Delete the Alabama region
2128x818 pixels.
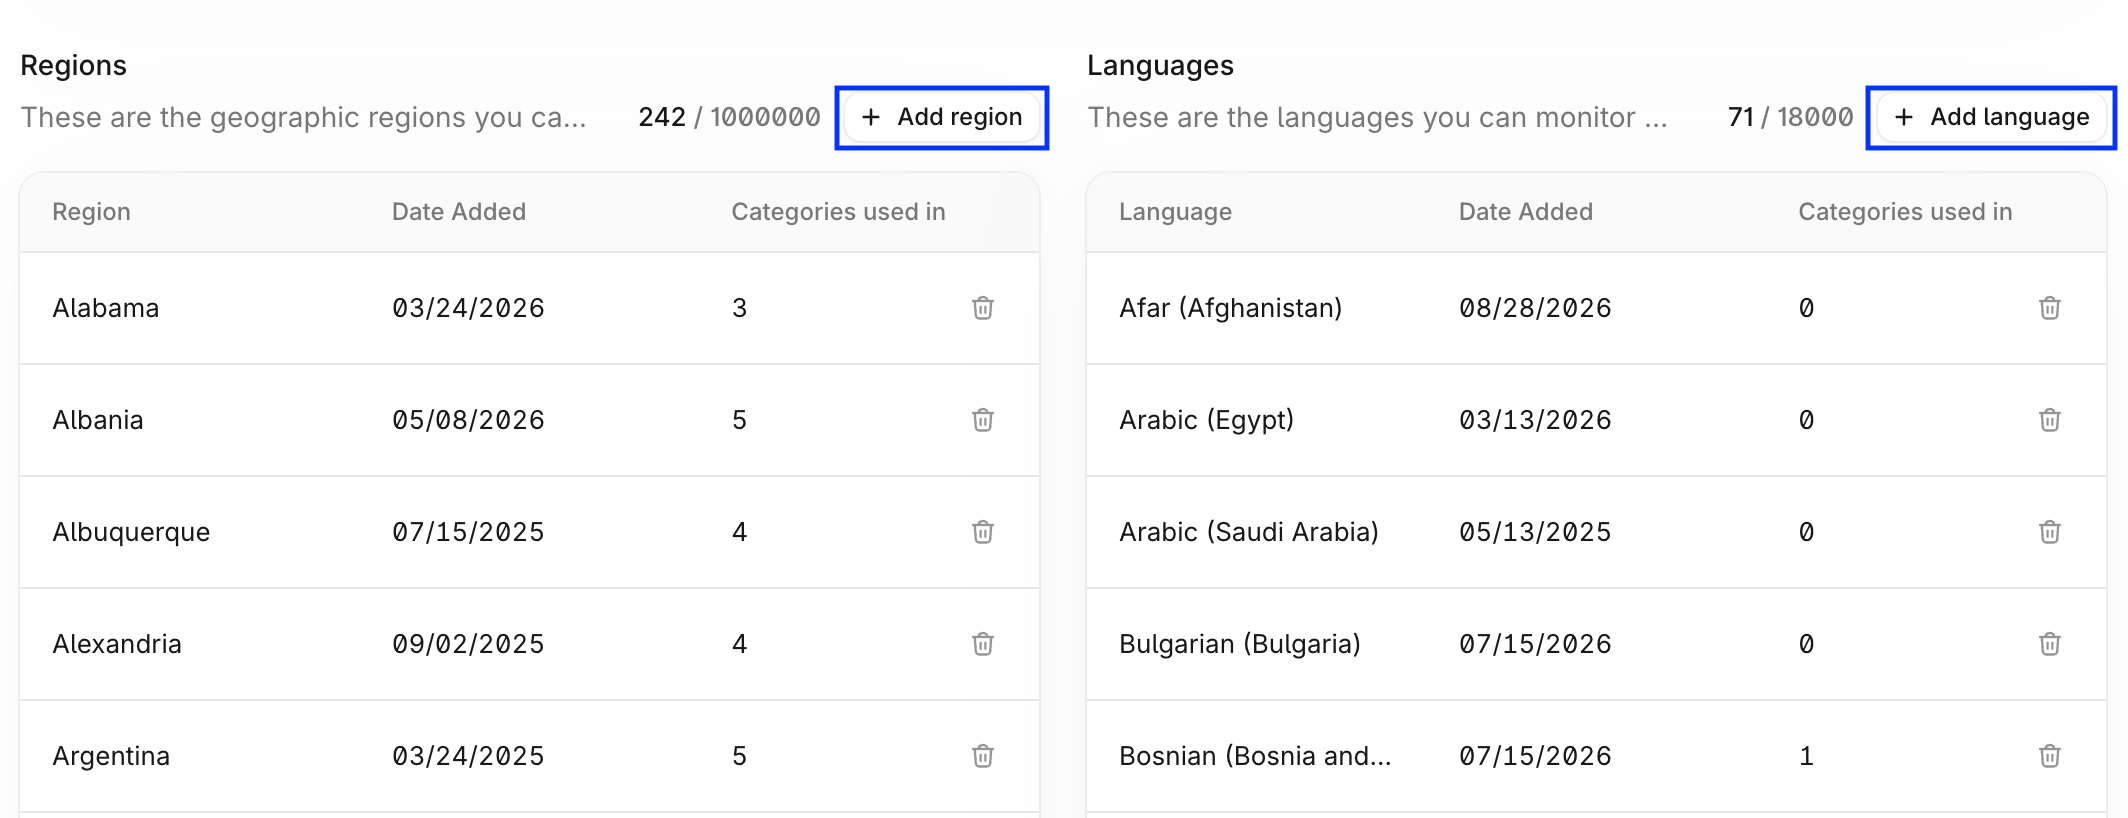[x=983, y=308]
